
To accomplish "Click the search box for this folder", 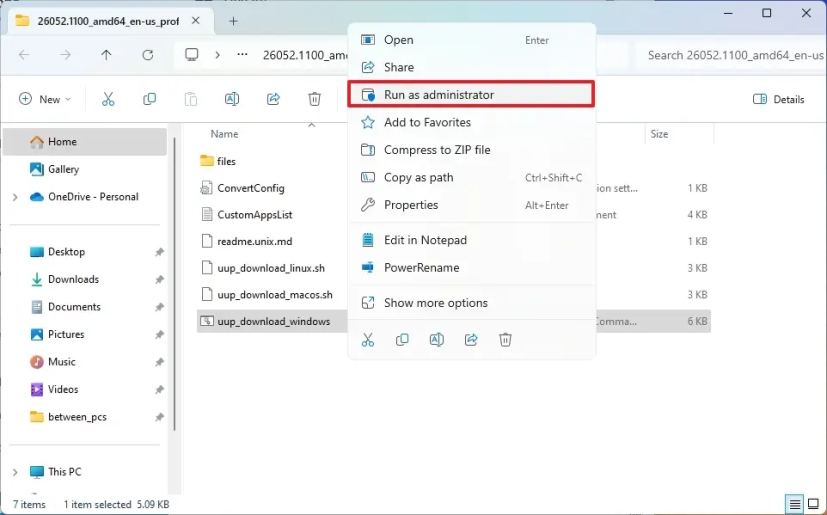I will click(733, 55).
